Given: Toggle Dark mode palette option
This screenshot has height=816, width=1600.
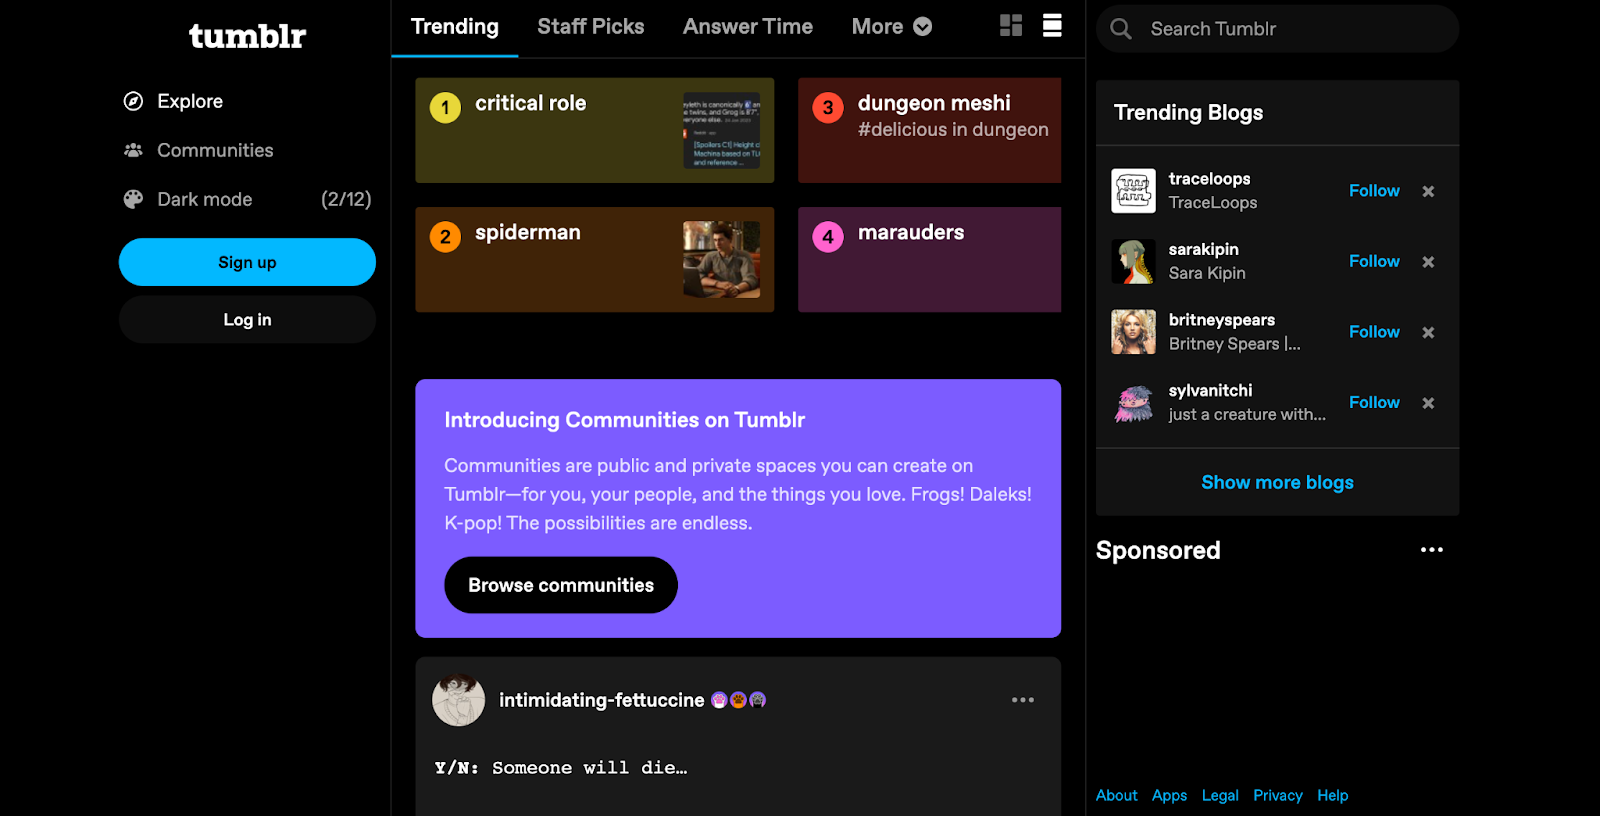Looking at the screenshot, I should click(x=247, y=199).
